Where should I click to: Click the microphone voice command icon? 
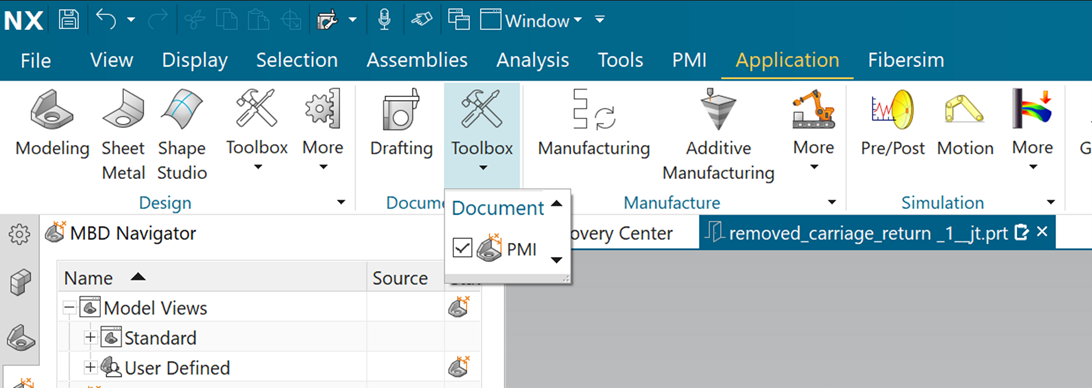click(384, 20)
